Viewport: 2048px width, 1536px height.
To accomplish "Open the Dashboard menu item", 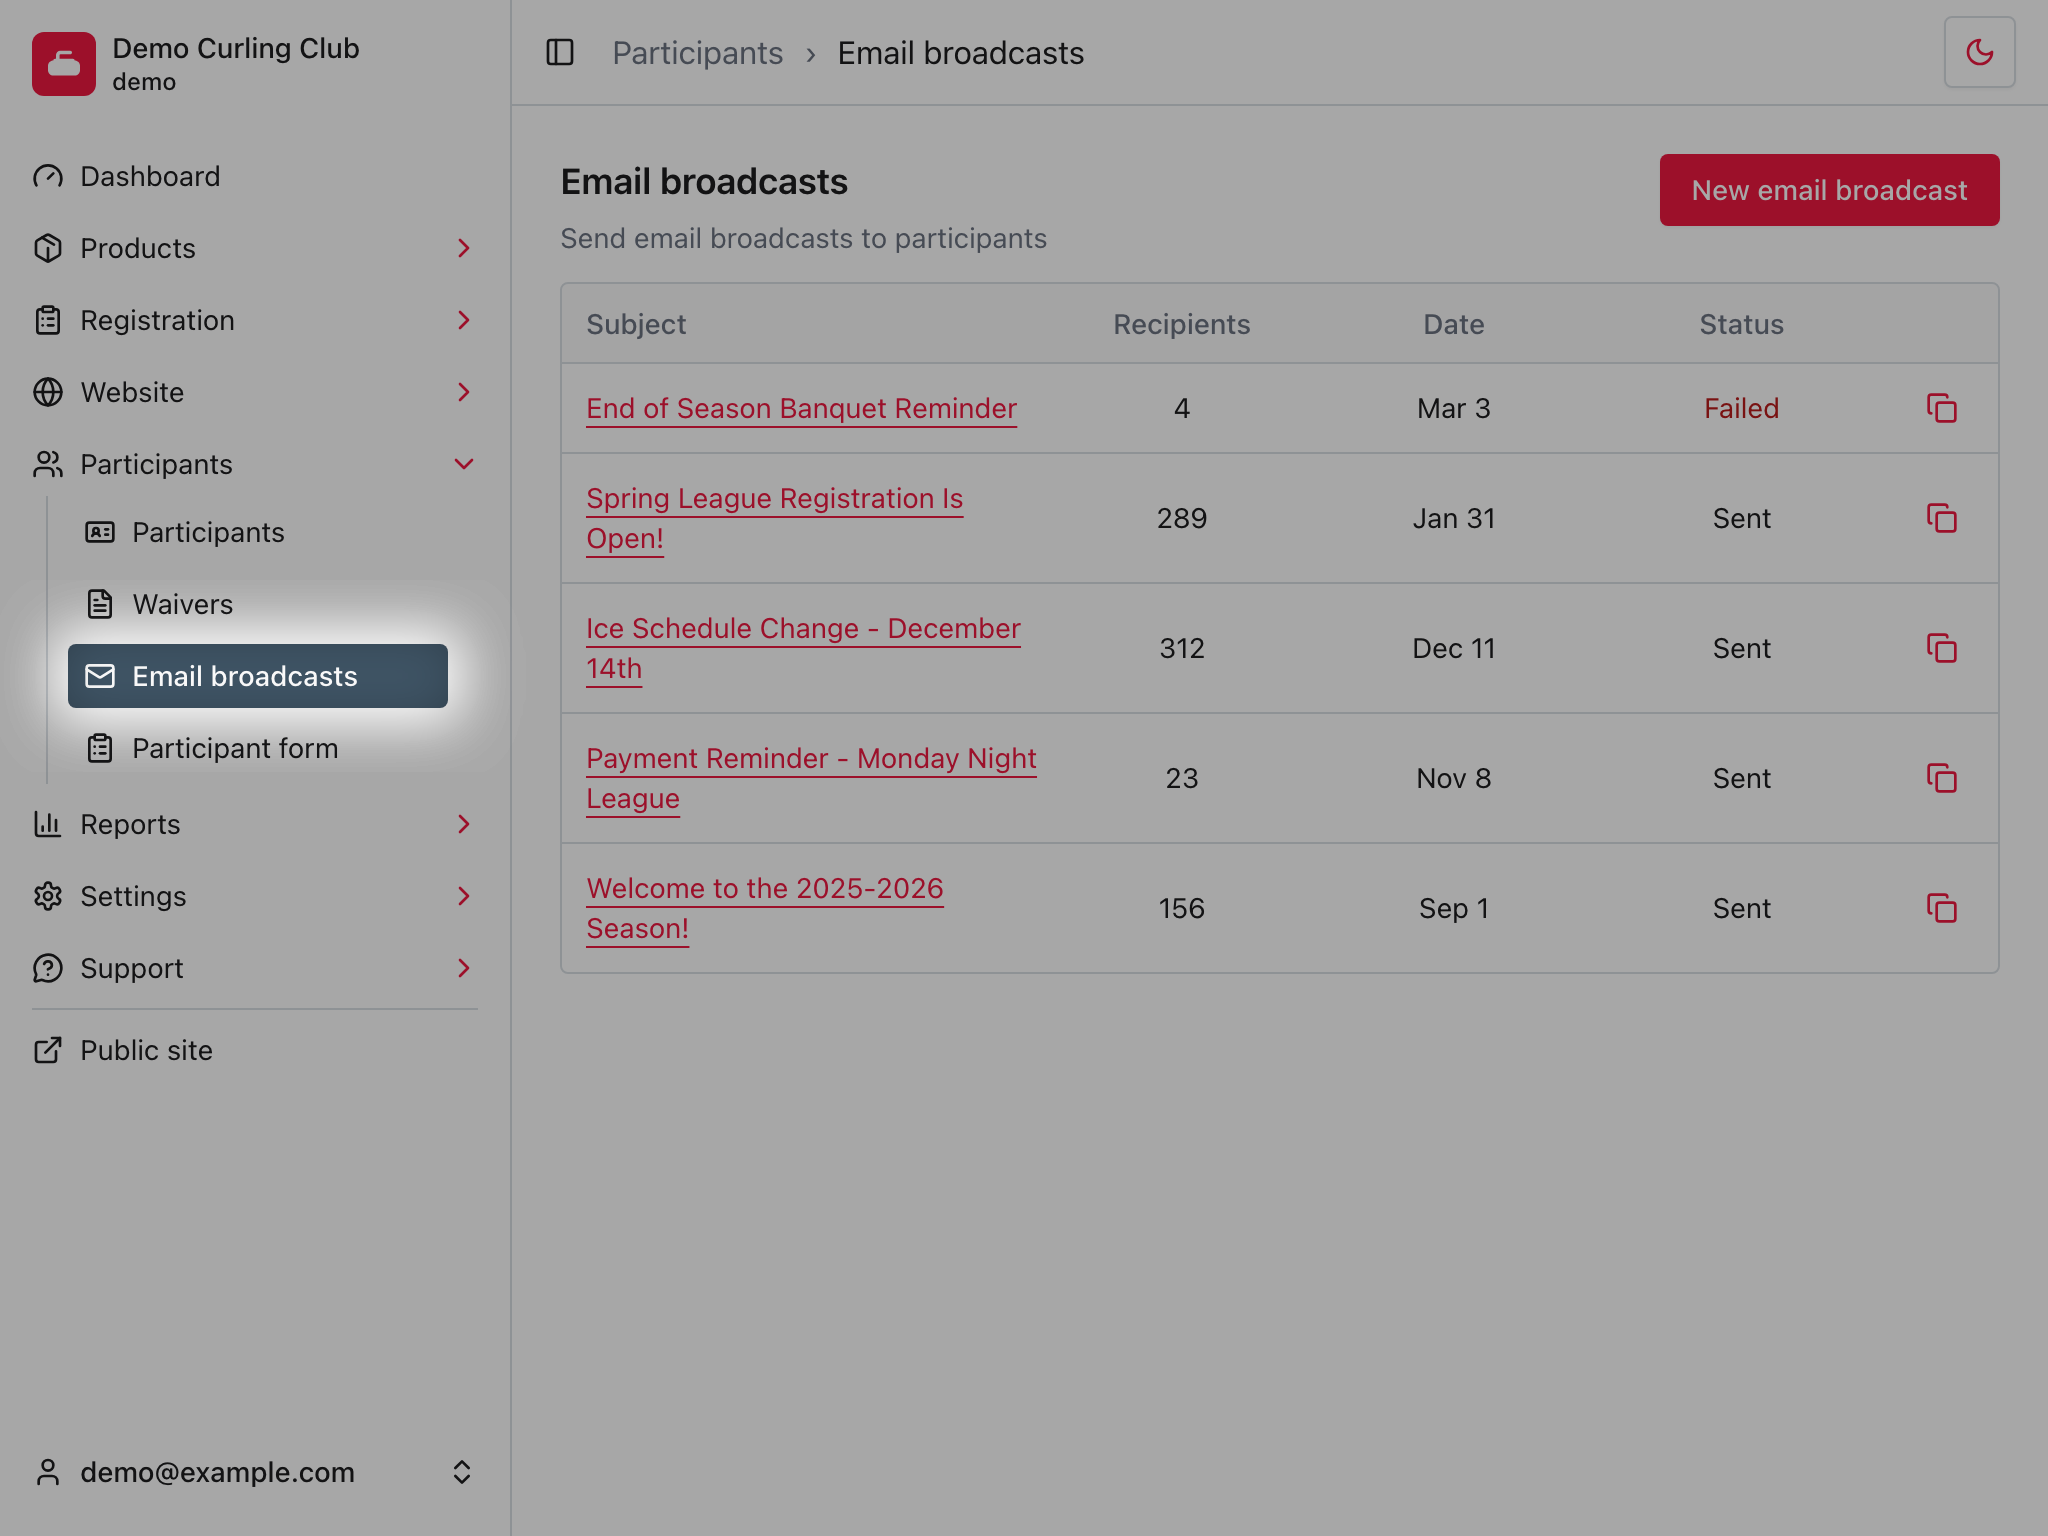I will (x=254, y=176).
